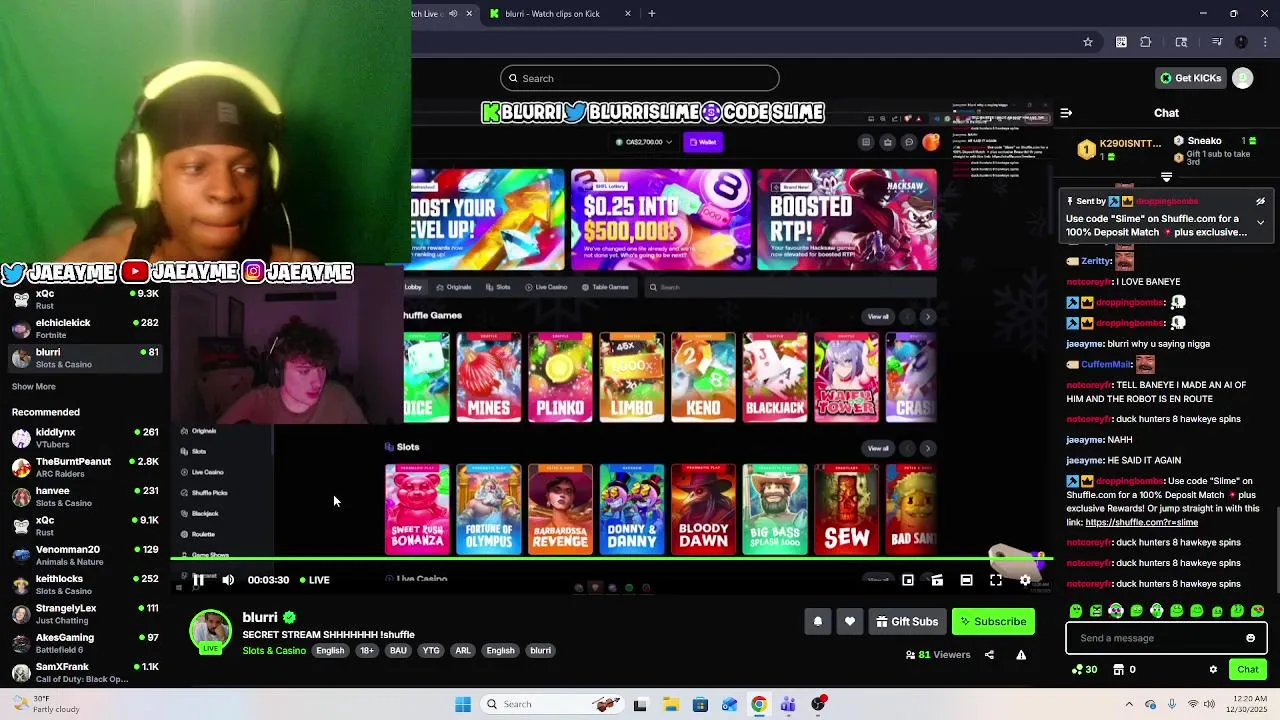The width and height of the screenshot is (1280, 720).
Task: Expand the pinned message chevron
Action: (1260, 222)
